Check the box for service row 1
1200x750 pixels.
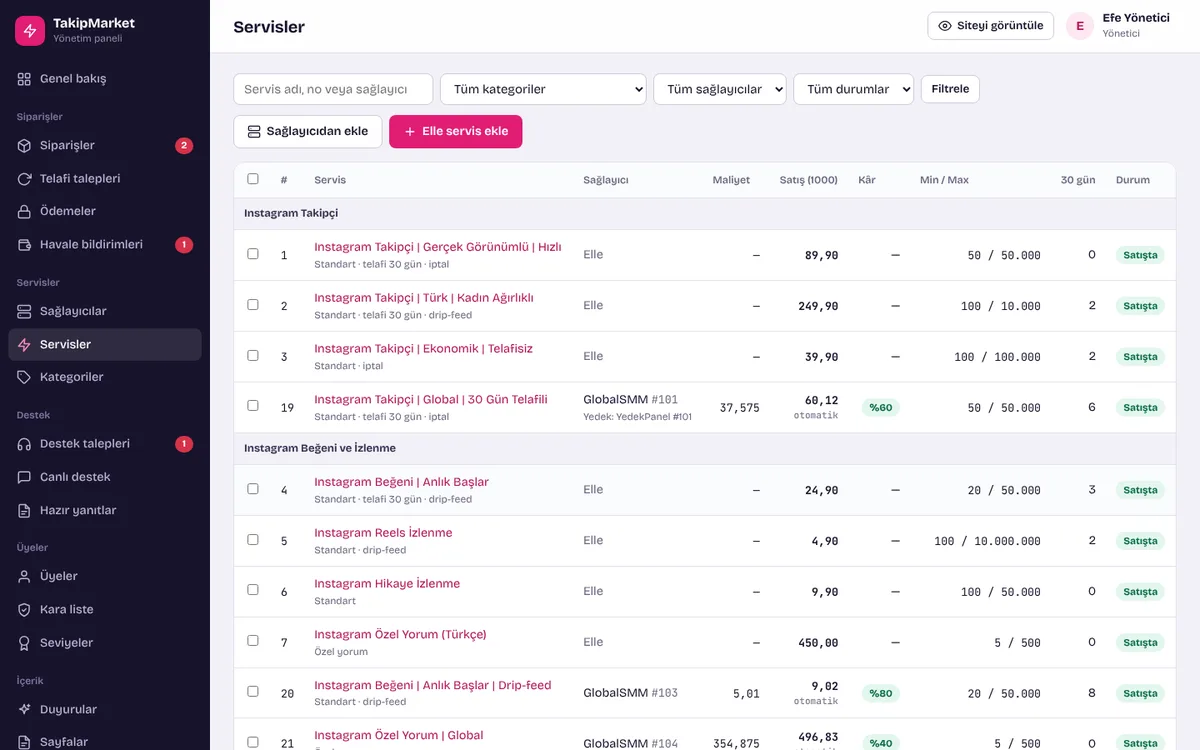click(253, 254)
